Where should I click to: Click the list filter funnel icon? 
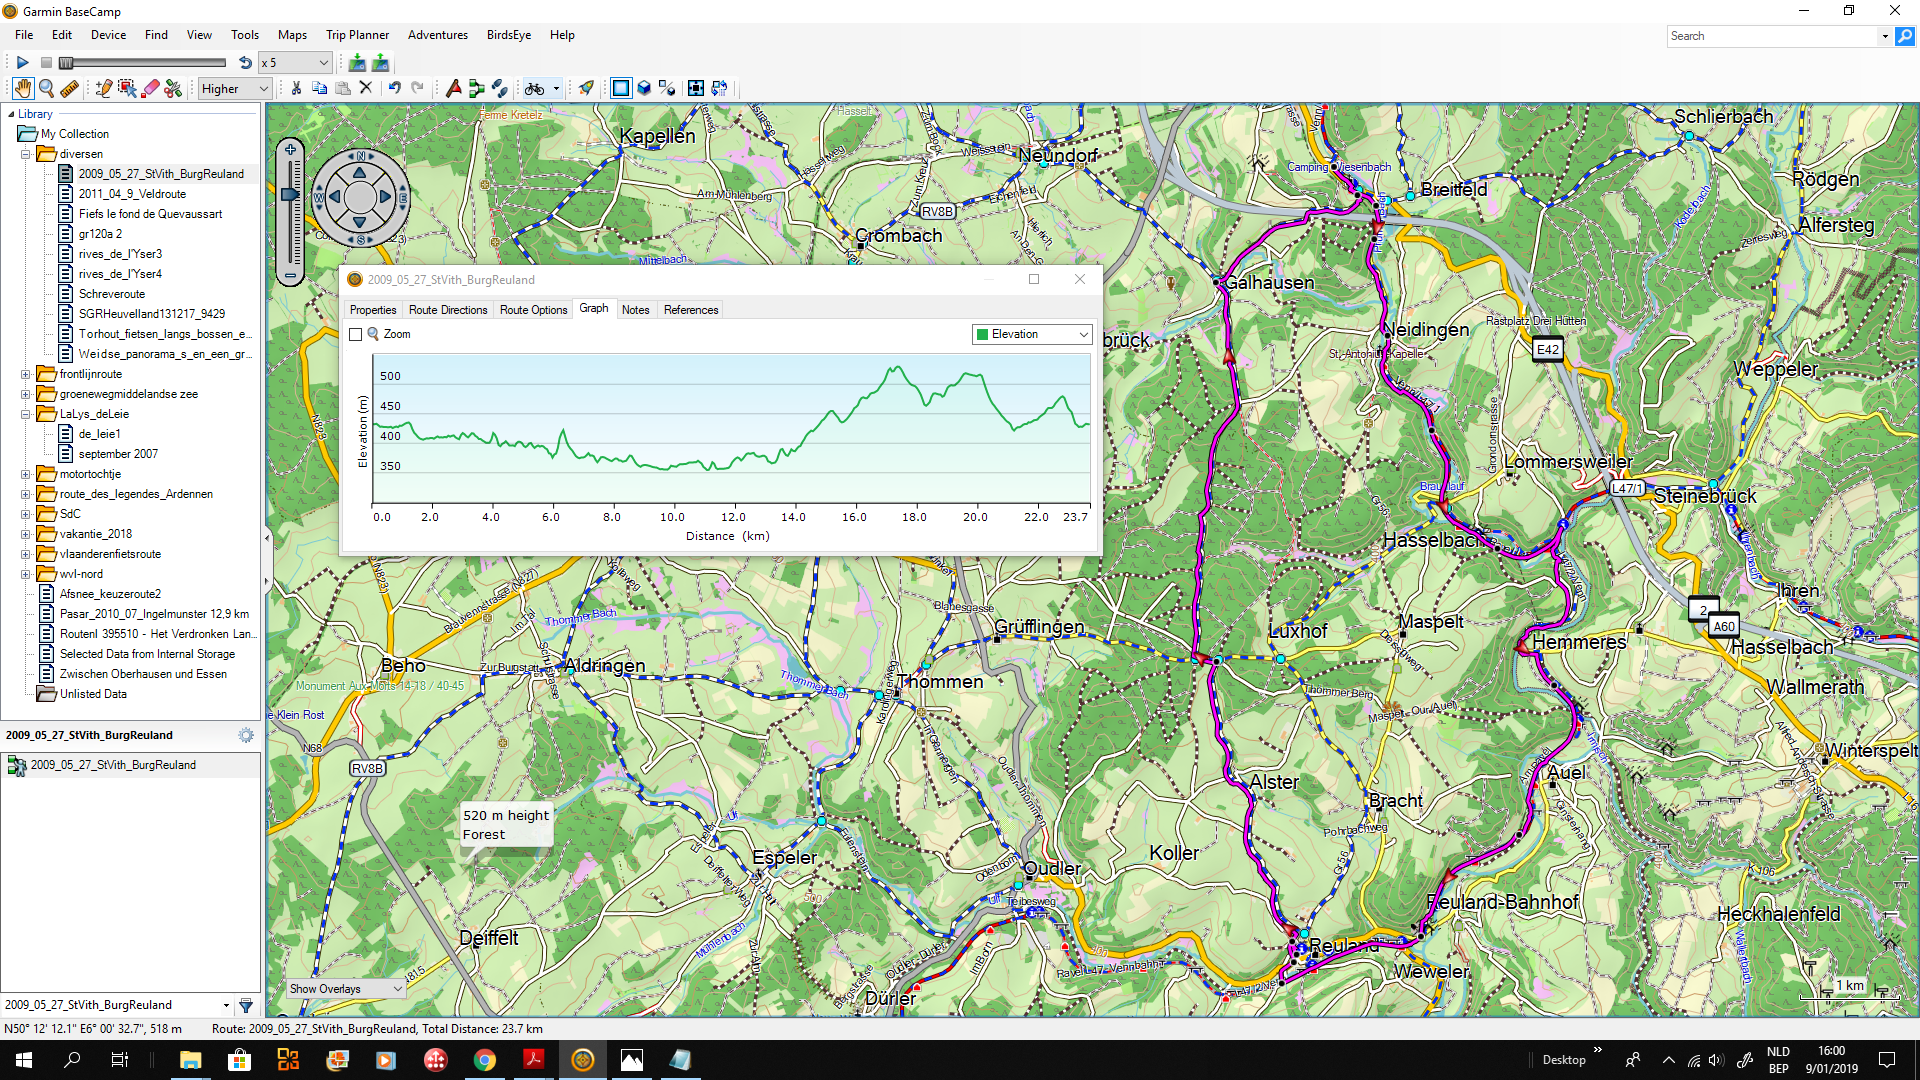point(246,1005)
